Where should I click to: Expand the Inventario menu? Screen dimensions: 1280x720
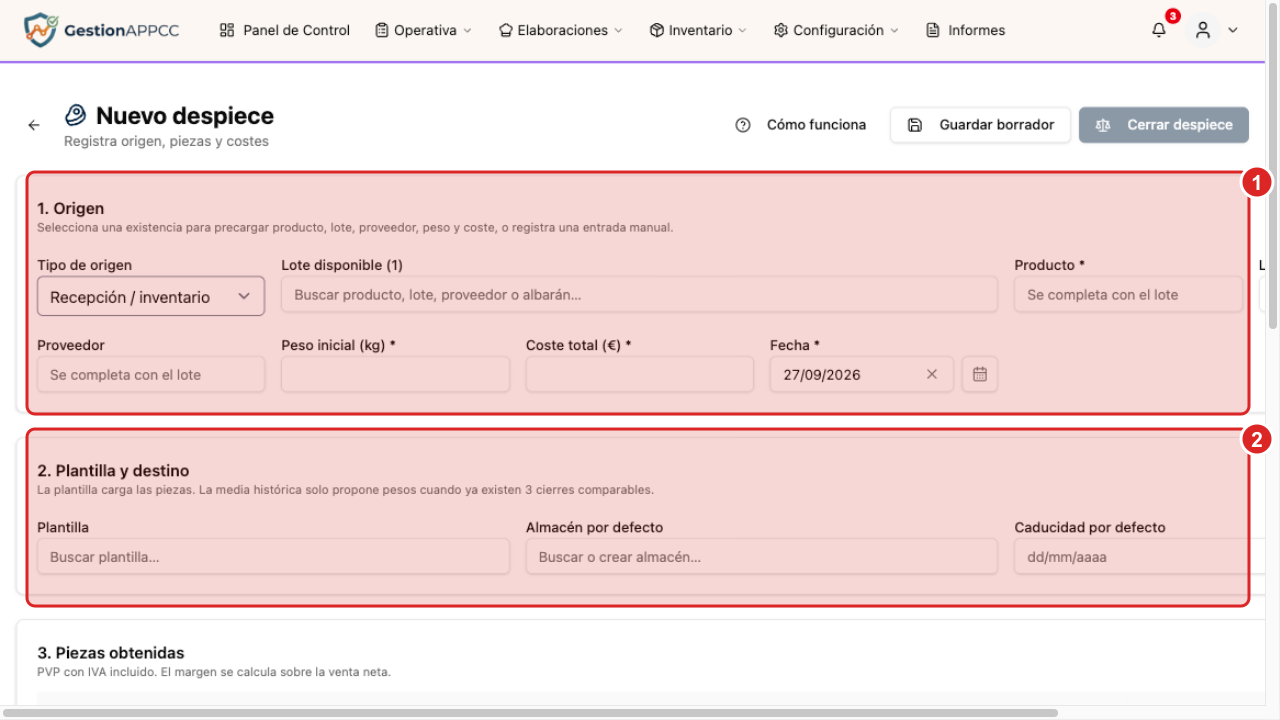click(x=698, y=30)
